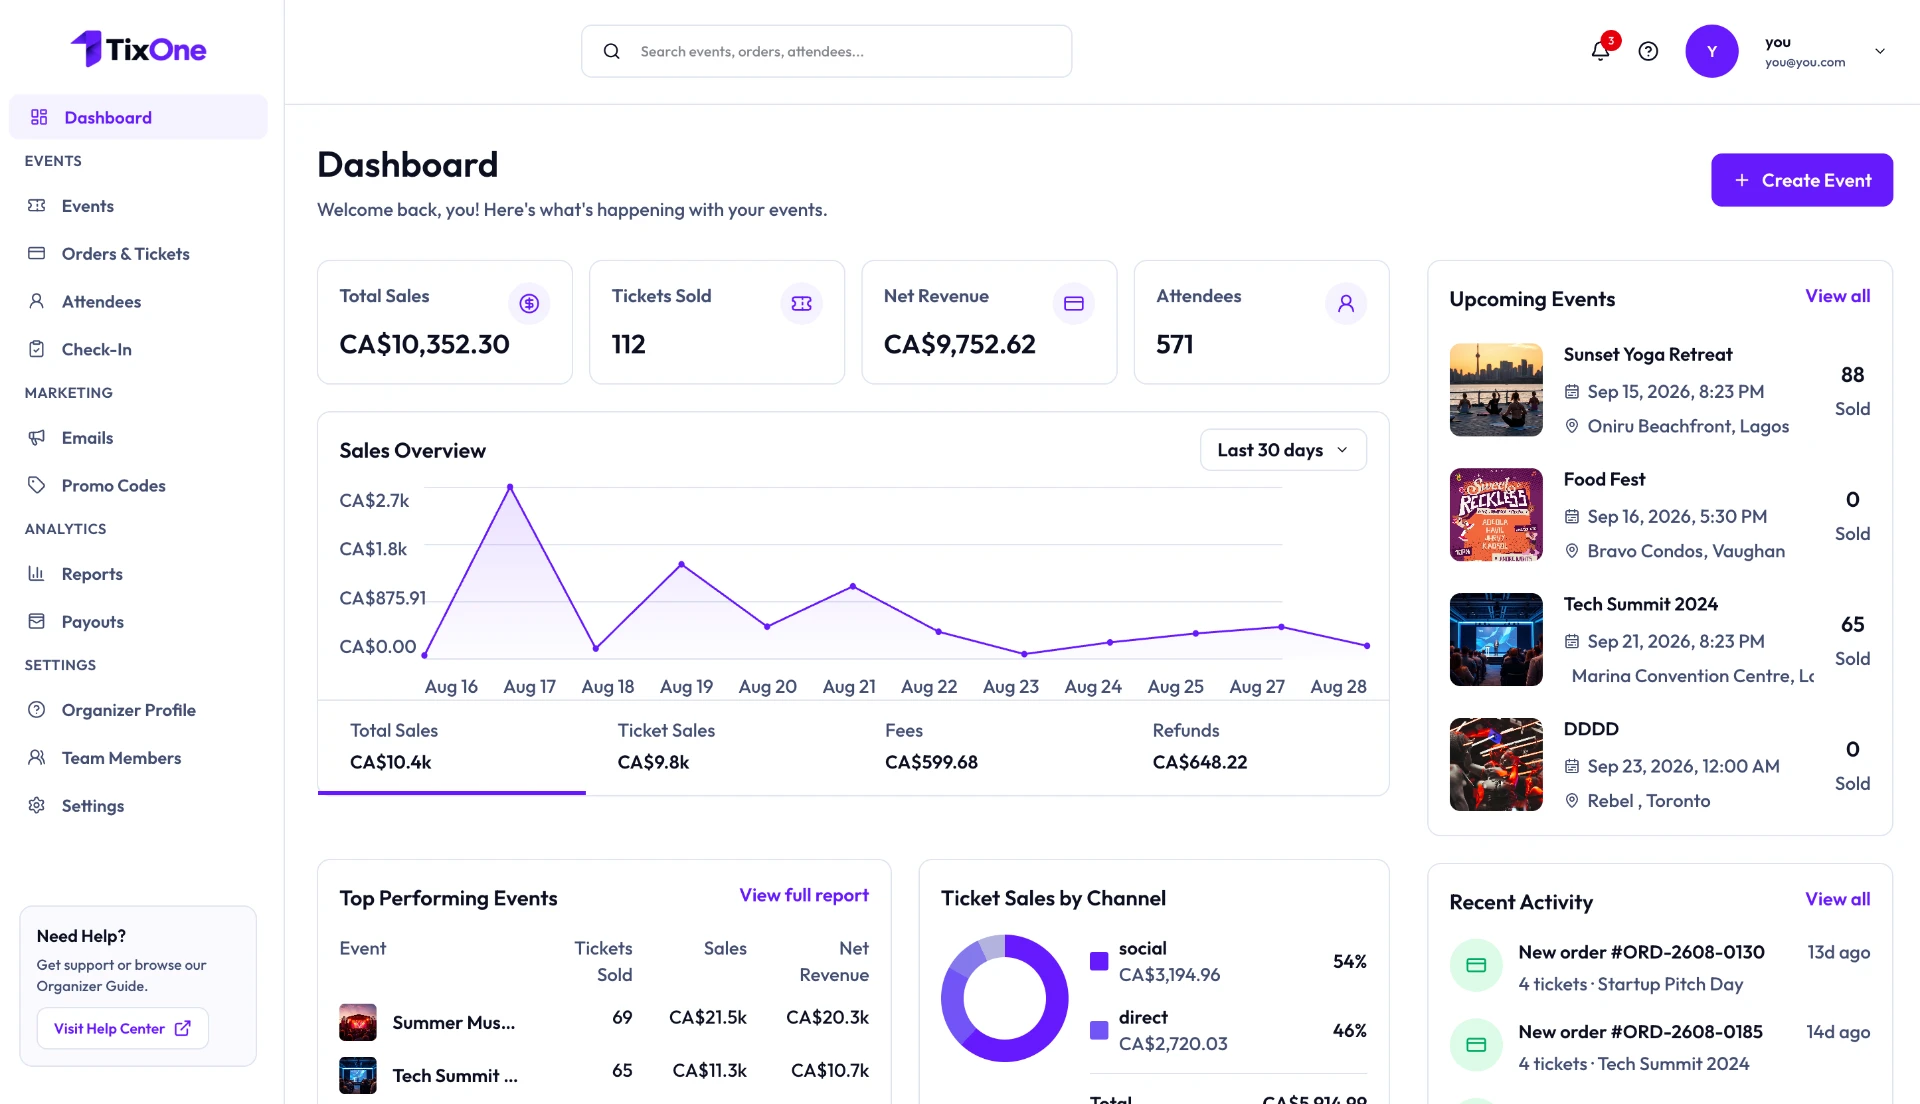
Task: Click Tech Summit ... row in top events
Action: click(604, 1075)
